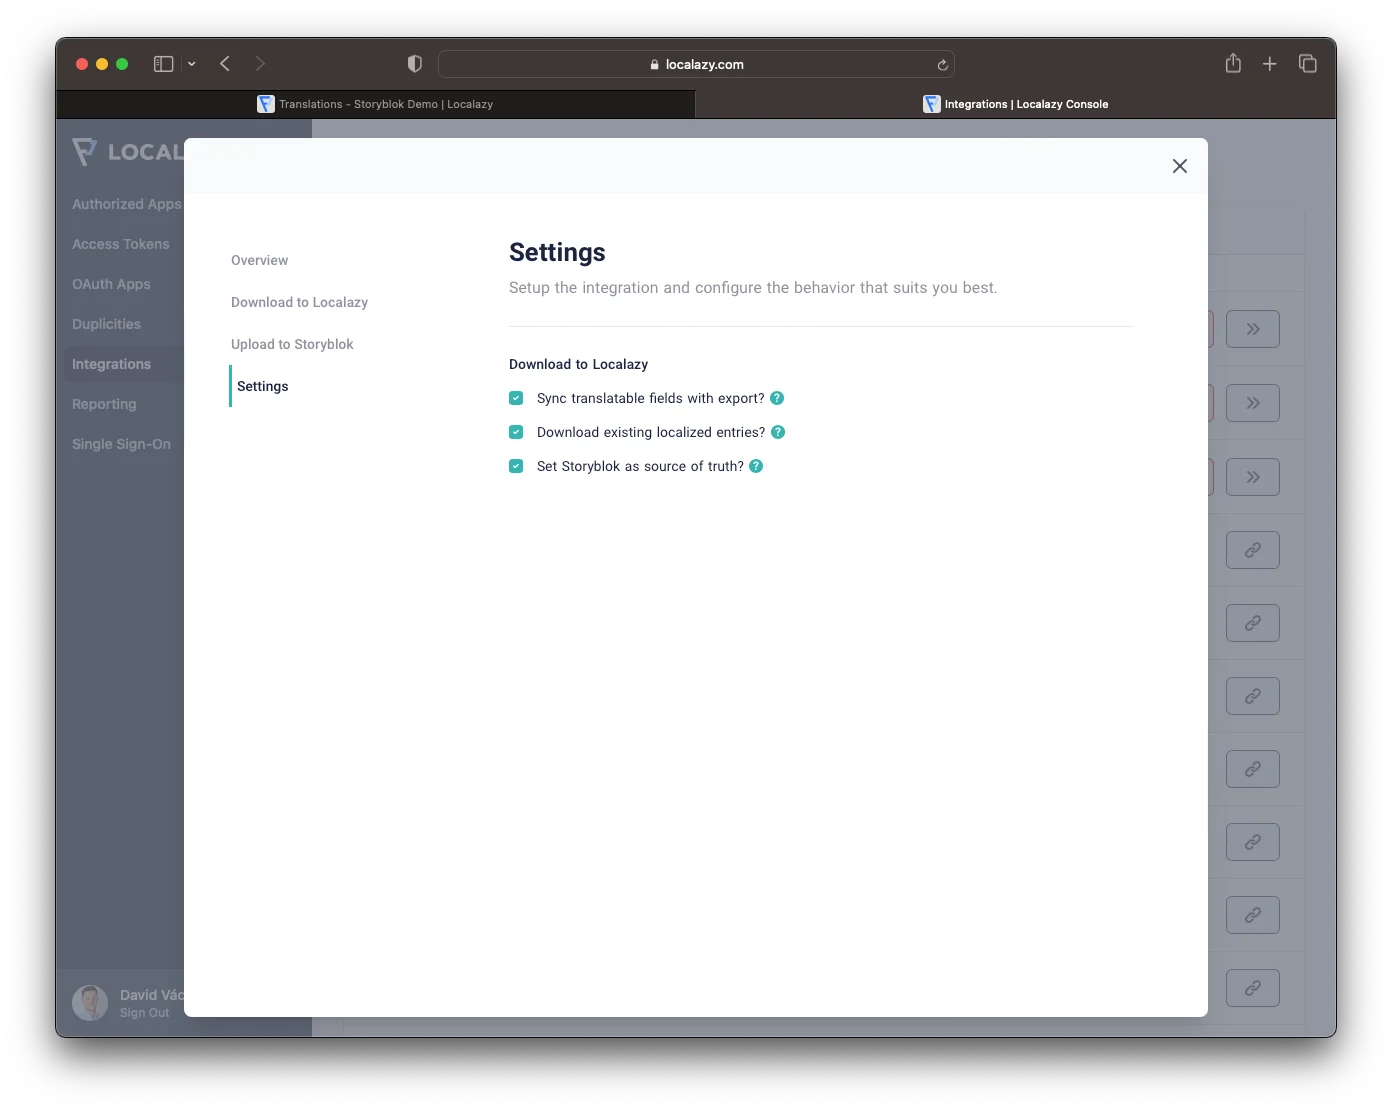Click the localazy.com address bar
The height and width of the screenshot is (1111, 1392).
(x=696, y=64)
